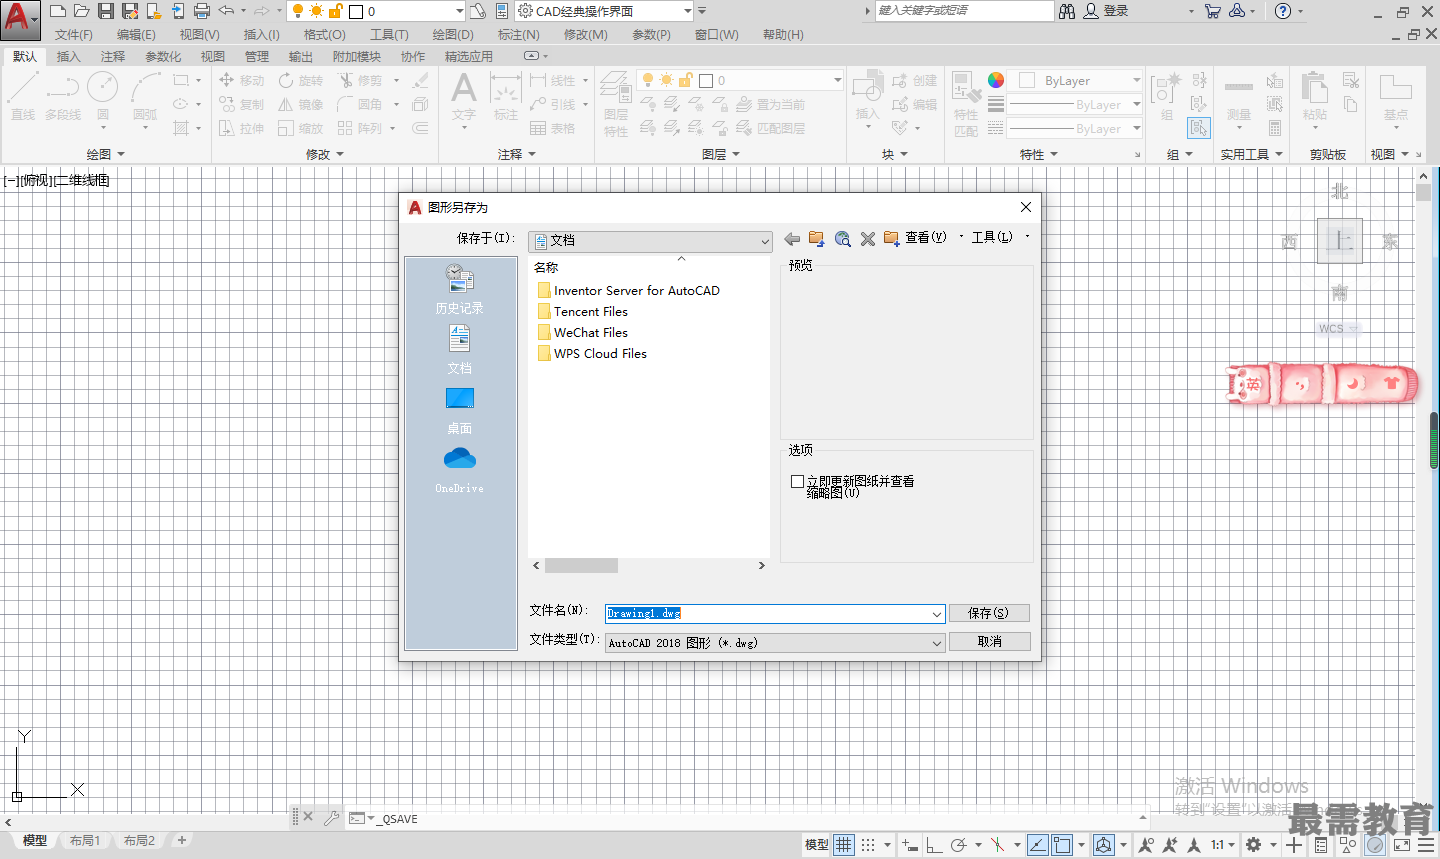Open History (历史记录) in dialog sidebar
This screenshot has height=859, width=1440.
click(460, 288)
